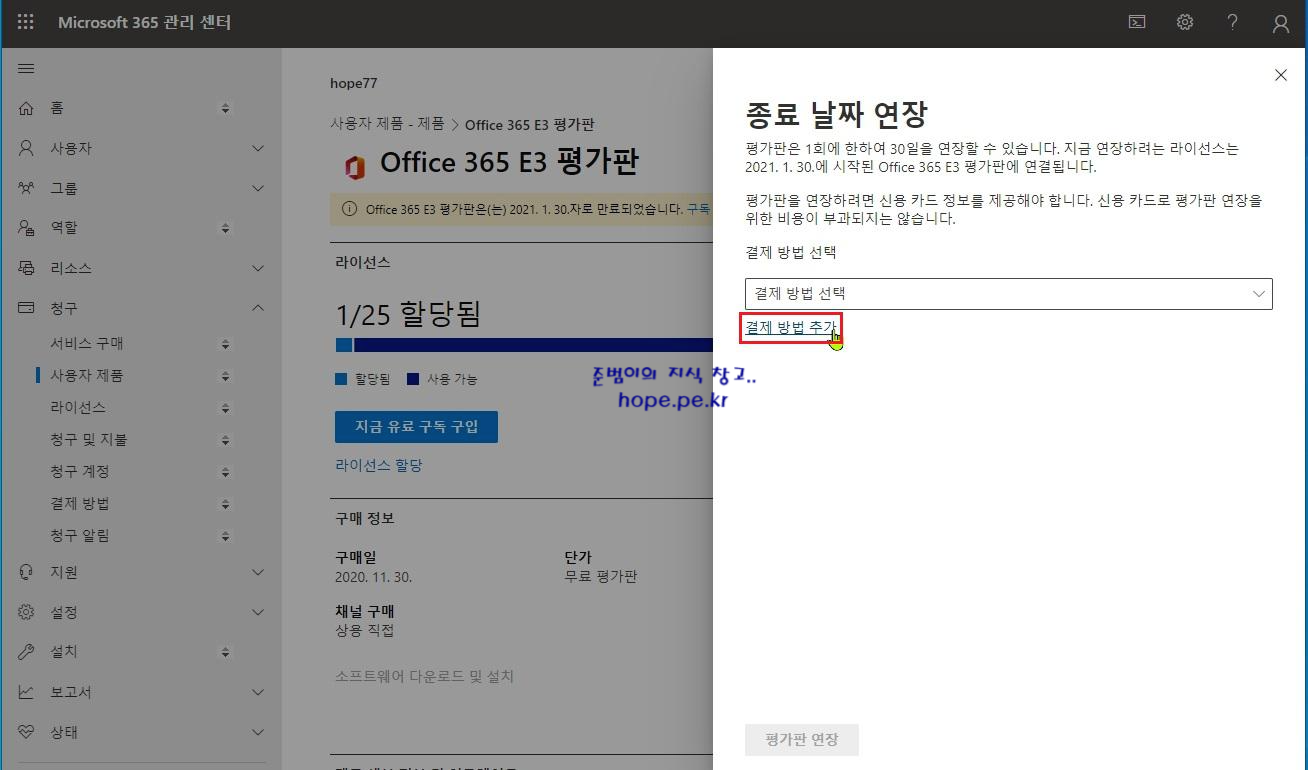Click the 사용자 제품 - 제품 breadcrumb

tap(388, 125)
